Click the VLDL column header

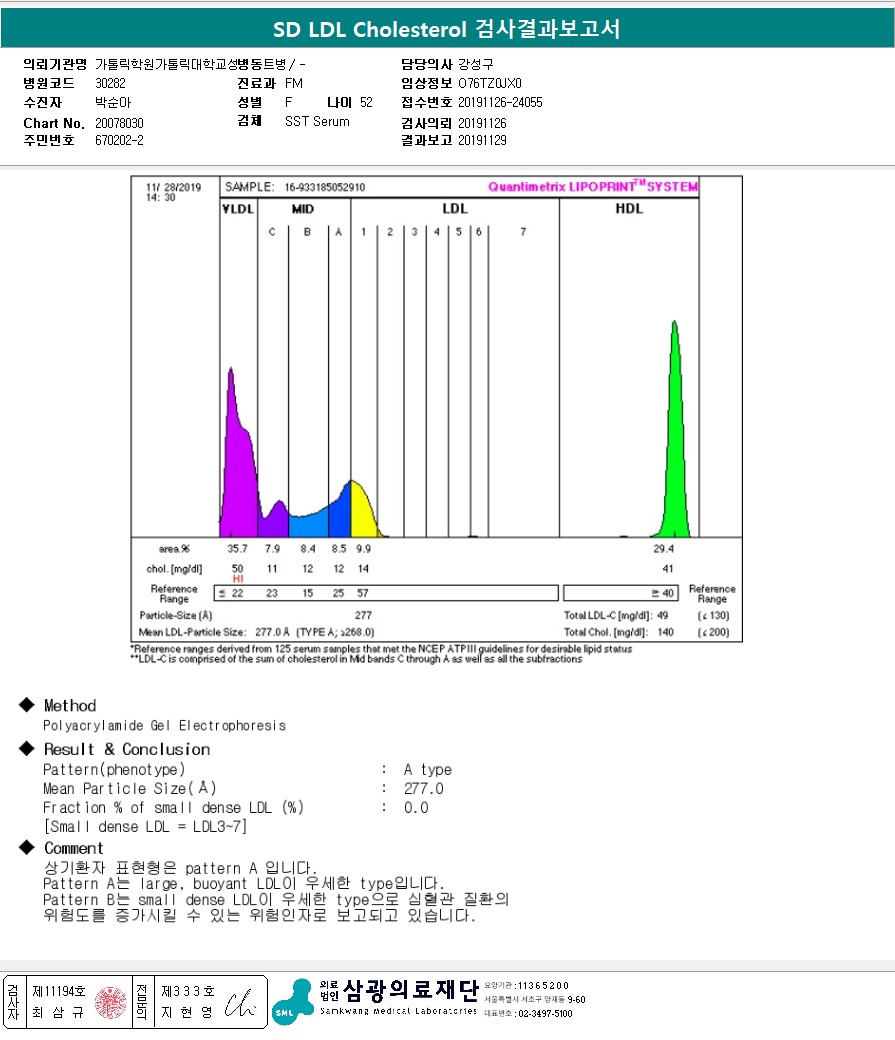(238, 209)
